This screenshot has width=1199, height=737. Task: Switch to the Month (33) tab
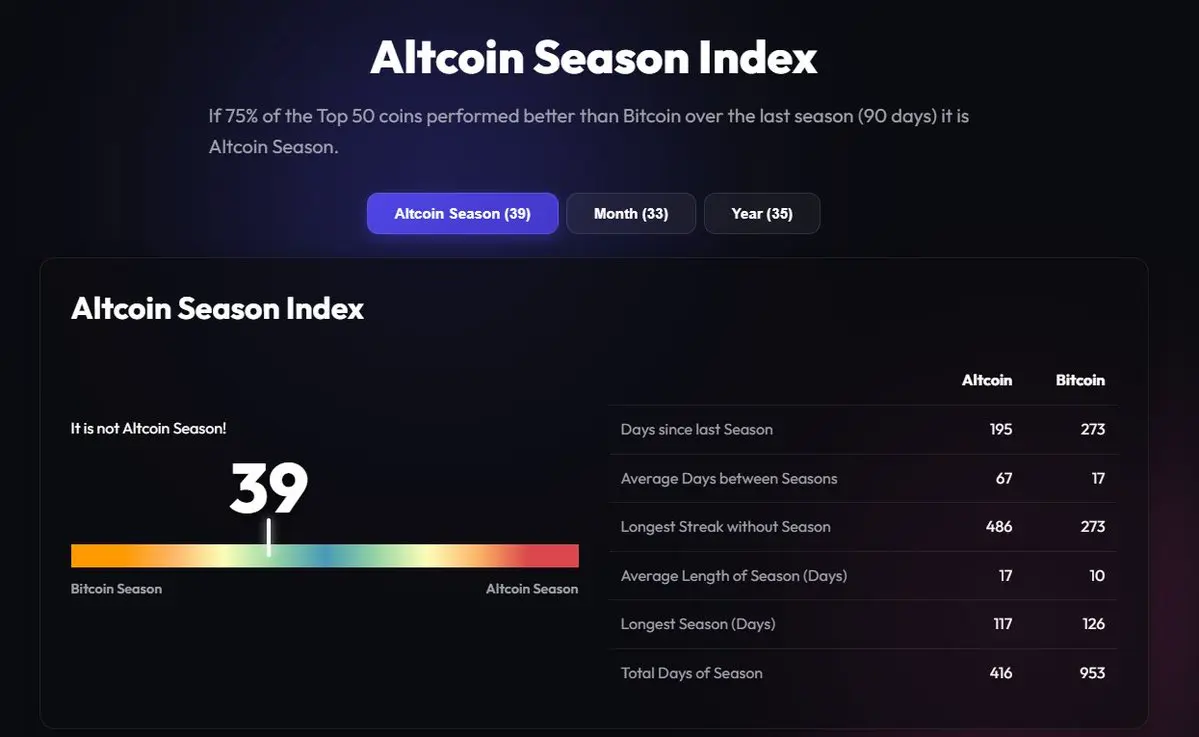(x=631, y=213)
